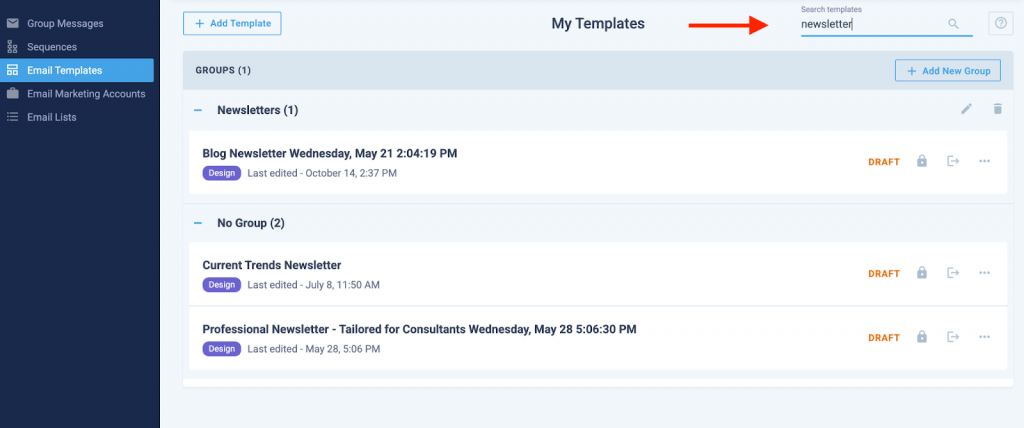This screenshot has height=428, width=1024.
Task: Click the search magnifier icon
Action: (x=953, y=24)
